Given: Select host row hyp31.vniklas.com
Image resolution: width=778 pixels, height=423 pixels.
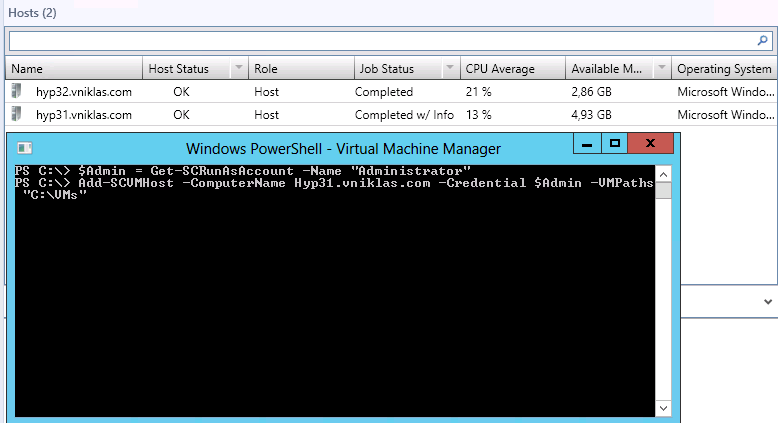Looking at the screenshot, I should pyautogui.click(x=391, y=115).
